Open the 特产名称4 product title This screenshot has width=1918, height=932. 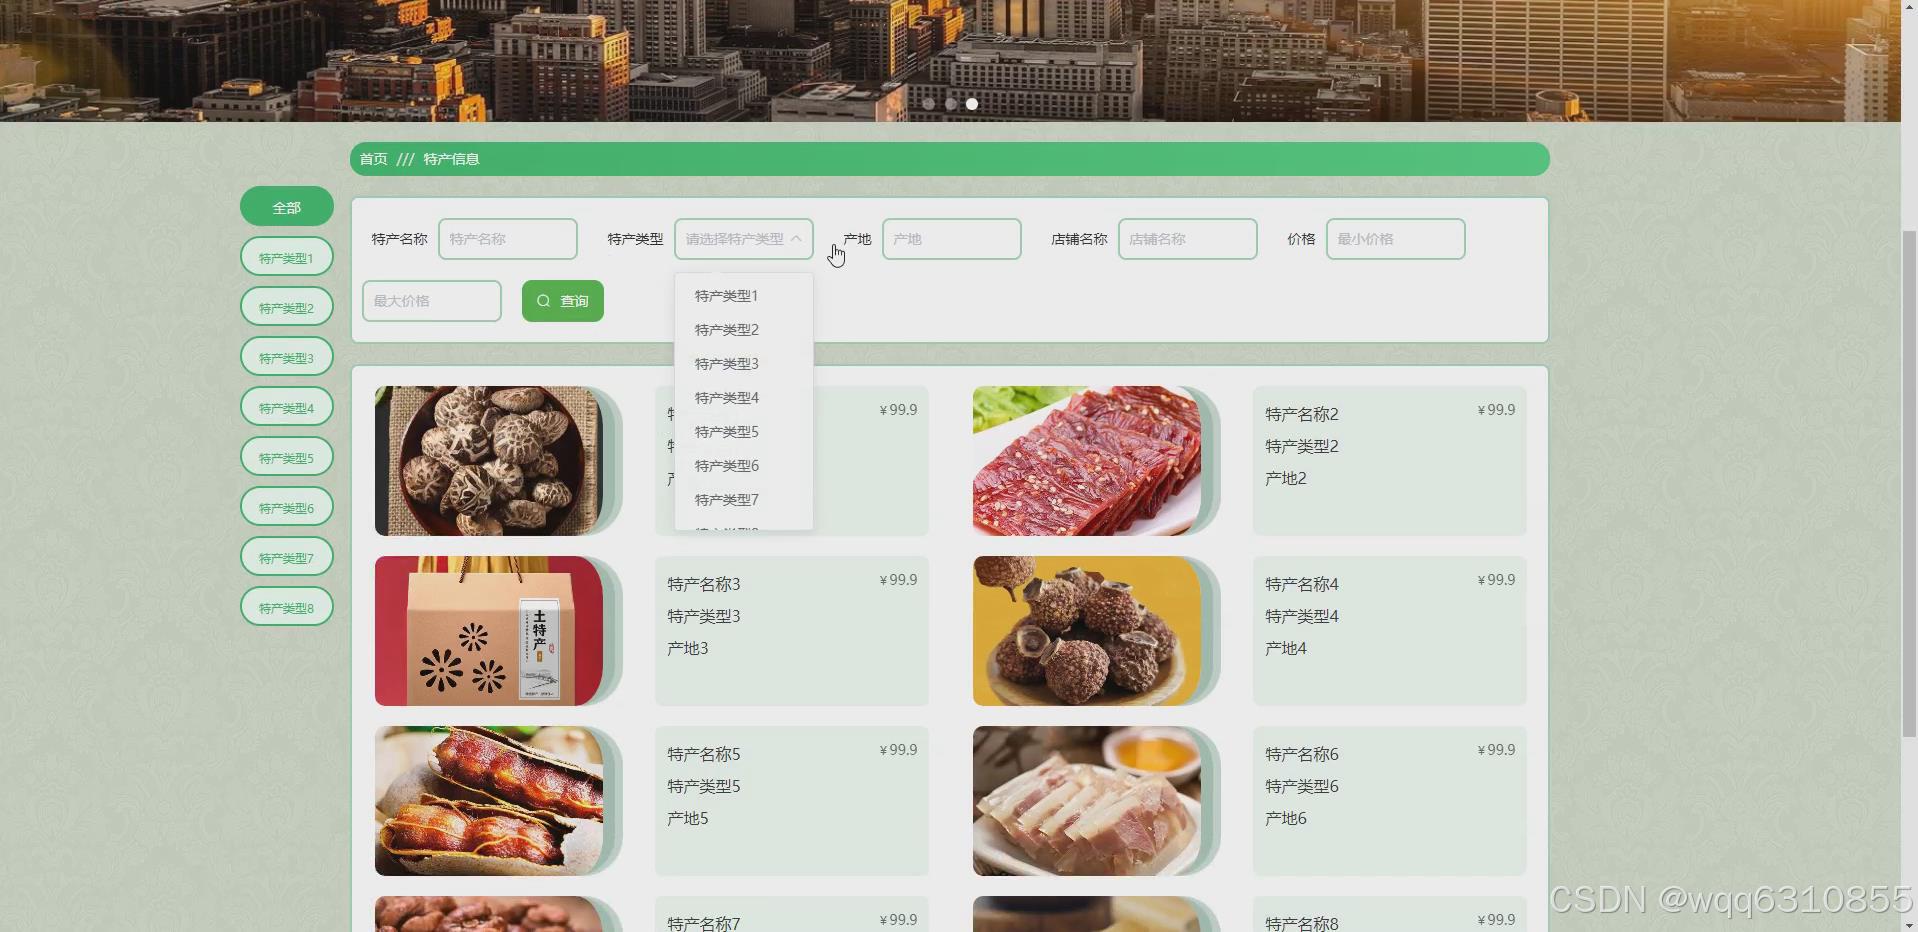1302,584
